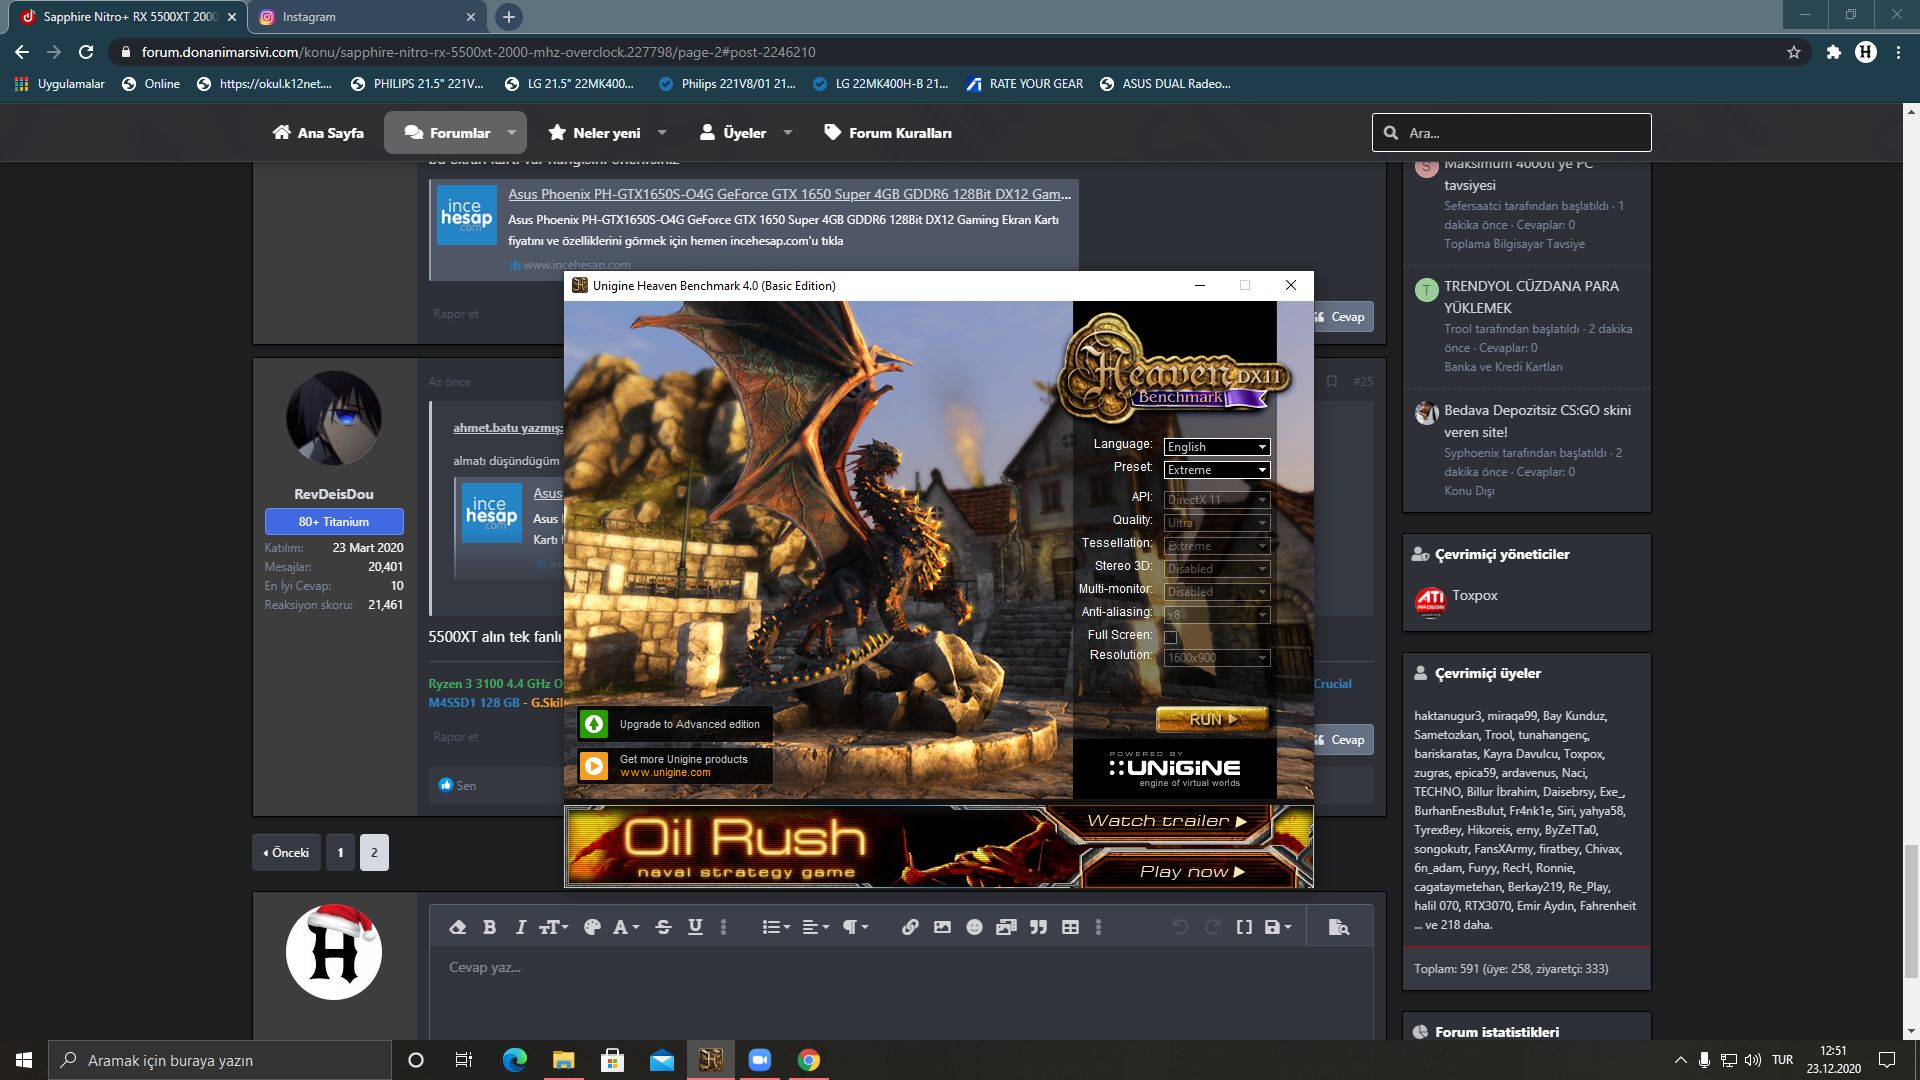Insert a quote block with the quote icon
1920x1080 pixels.
(1038, 927)
